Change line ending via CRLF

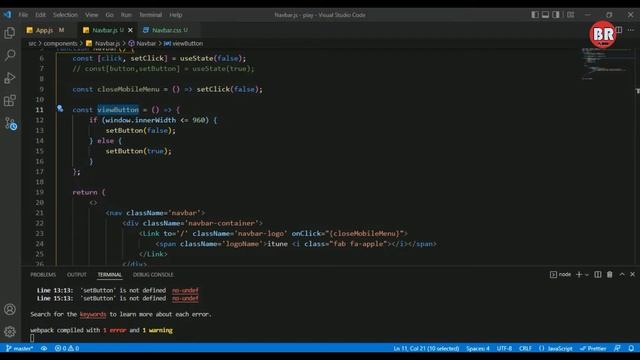pos(525,348)
